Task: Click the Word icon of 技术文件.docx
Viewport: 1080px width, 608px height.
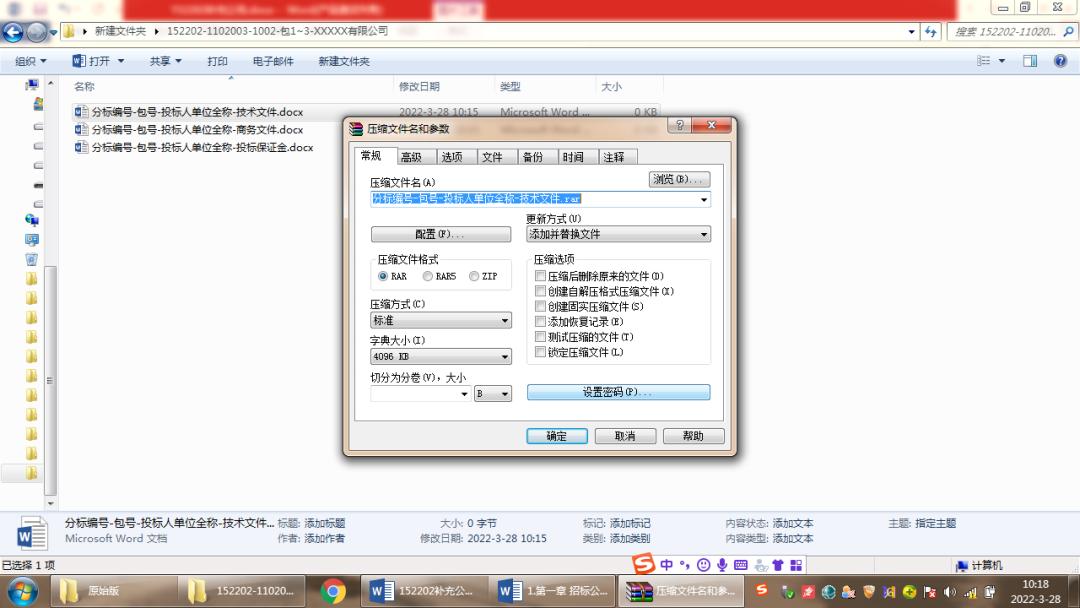Action: point(81,112)
